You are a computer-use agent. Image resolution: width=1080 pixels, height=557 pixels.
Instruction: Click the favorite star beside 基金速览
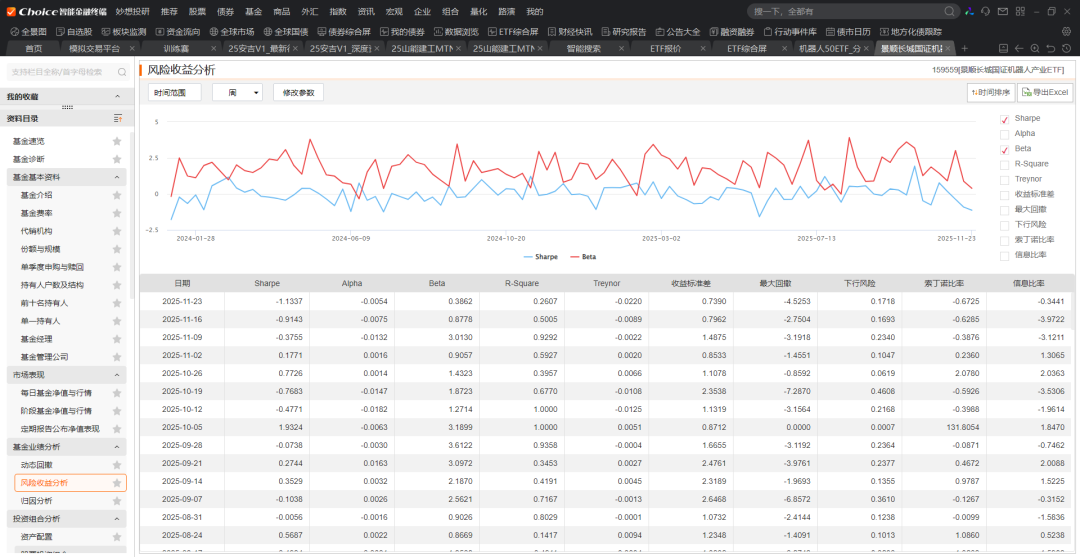point(117,141)
